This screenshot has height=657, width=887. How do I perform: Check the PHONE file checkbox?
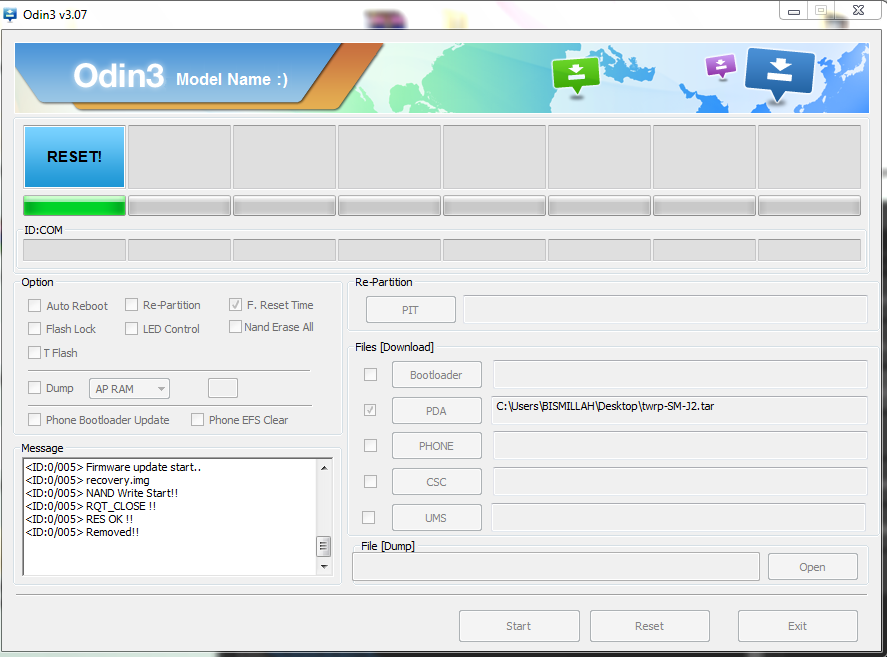pos(371,446)
